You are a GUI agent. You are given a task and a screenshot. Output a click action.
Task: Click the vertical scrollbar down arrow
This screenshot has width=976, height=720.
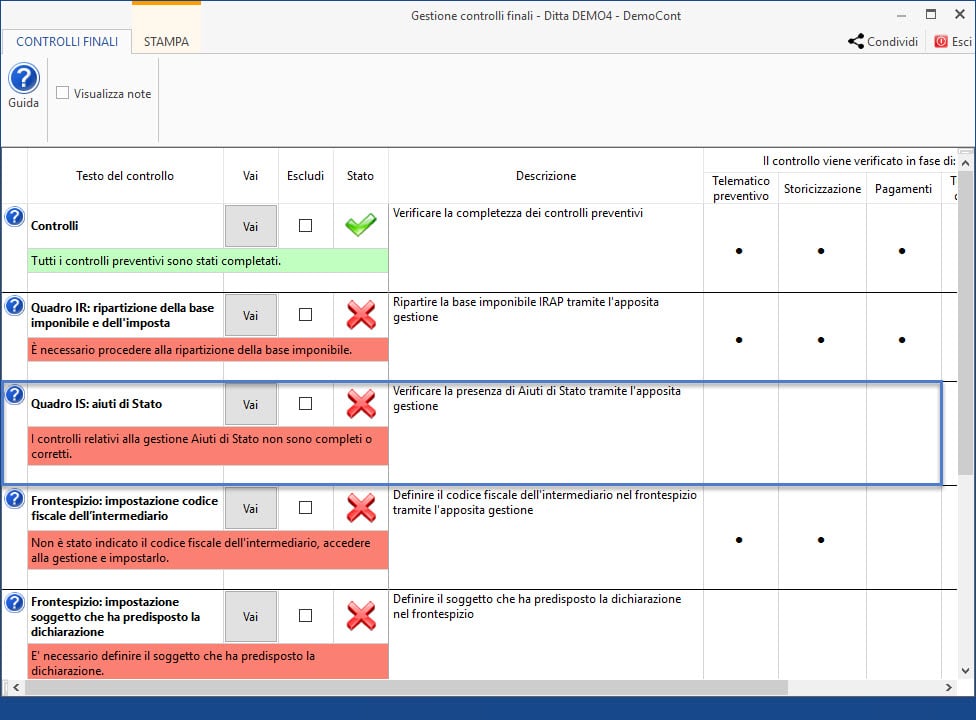click(966, 671)
